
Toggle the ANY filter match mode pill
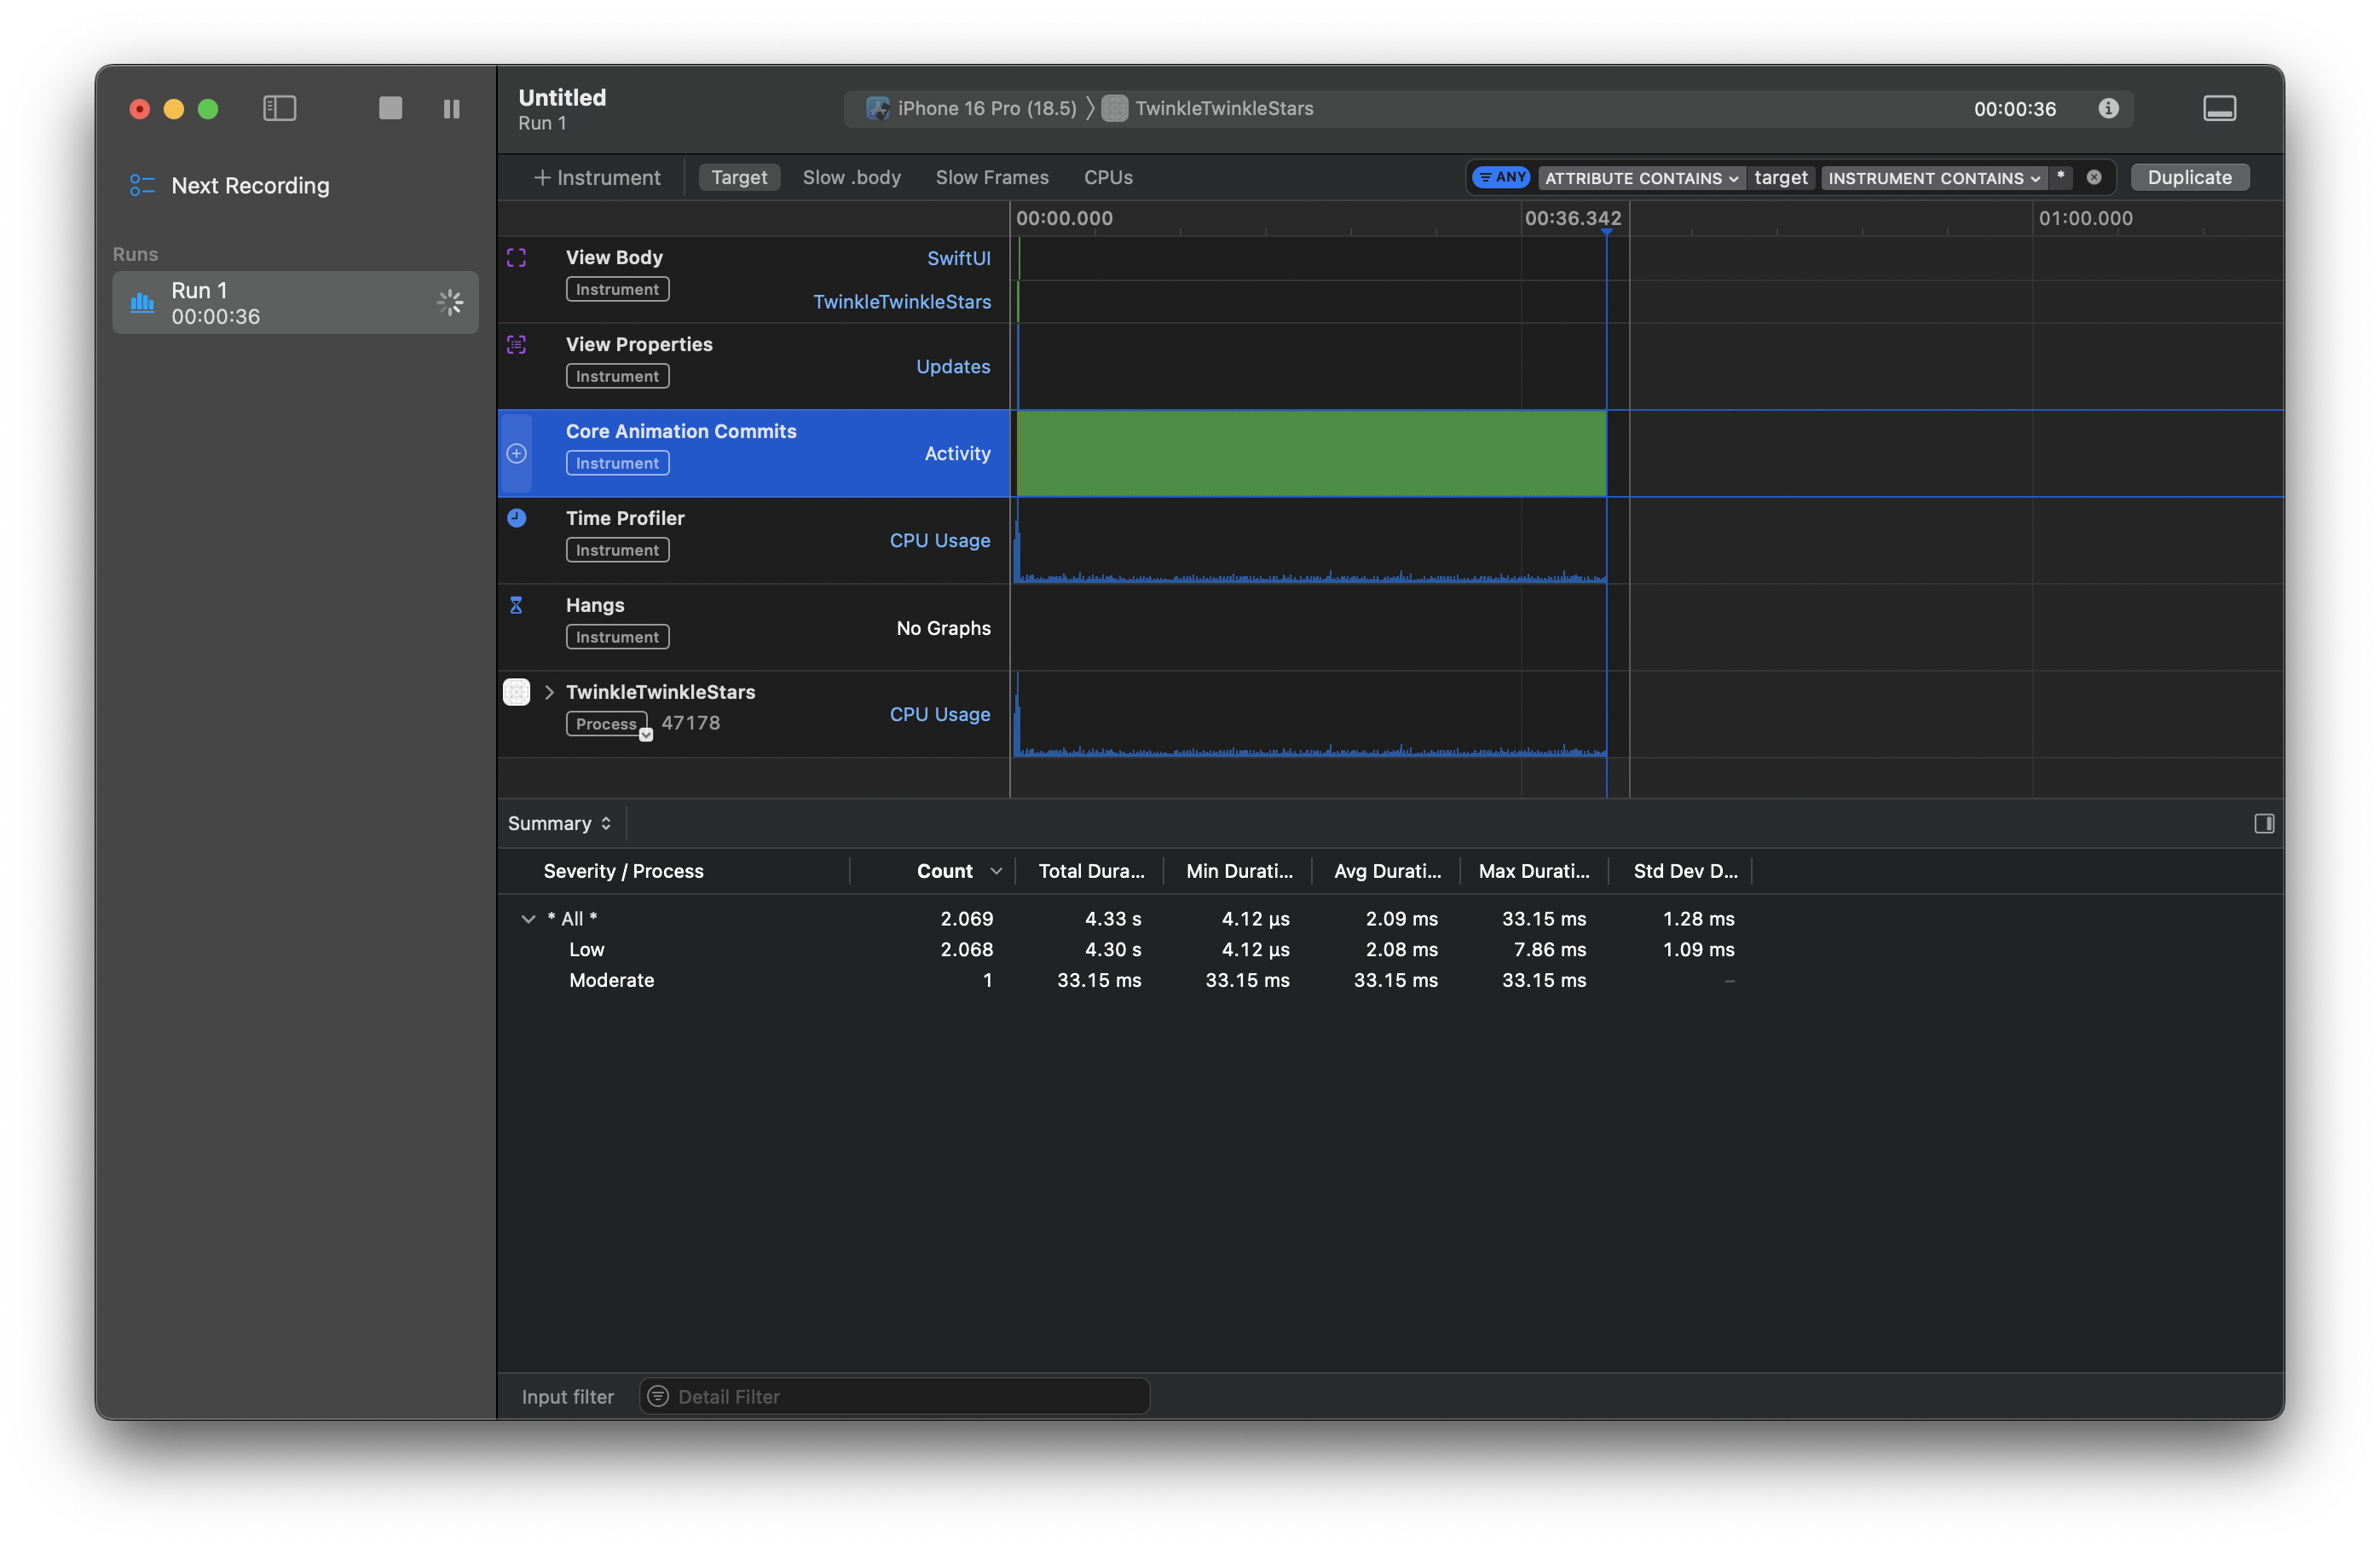1500,177
